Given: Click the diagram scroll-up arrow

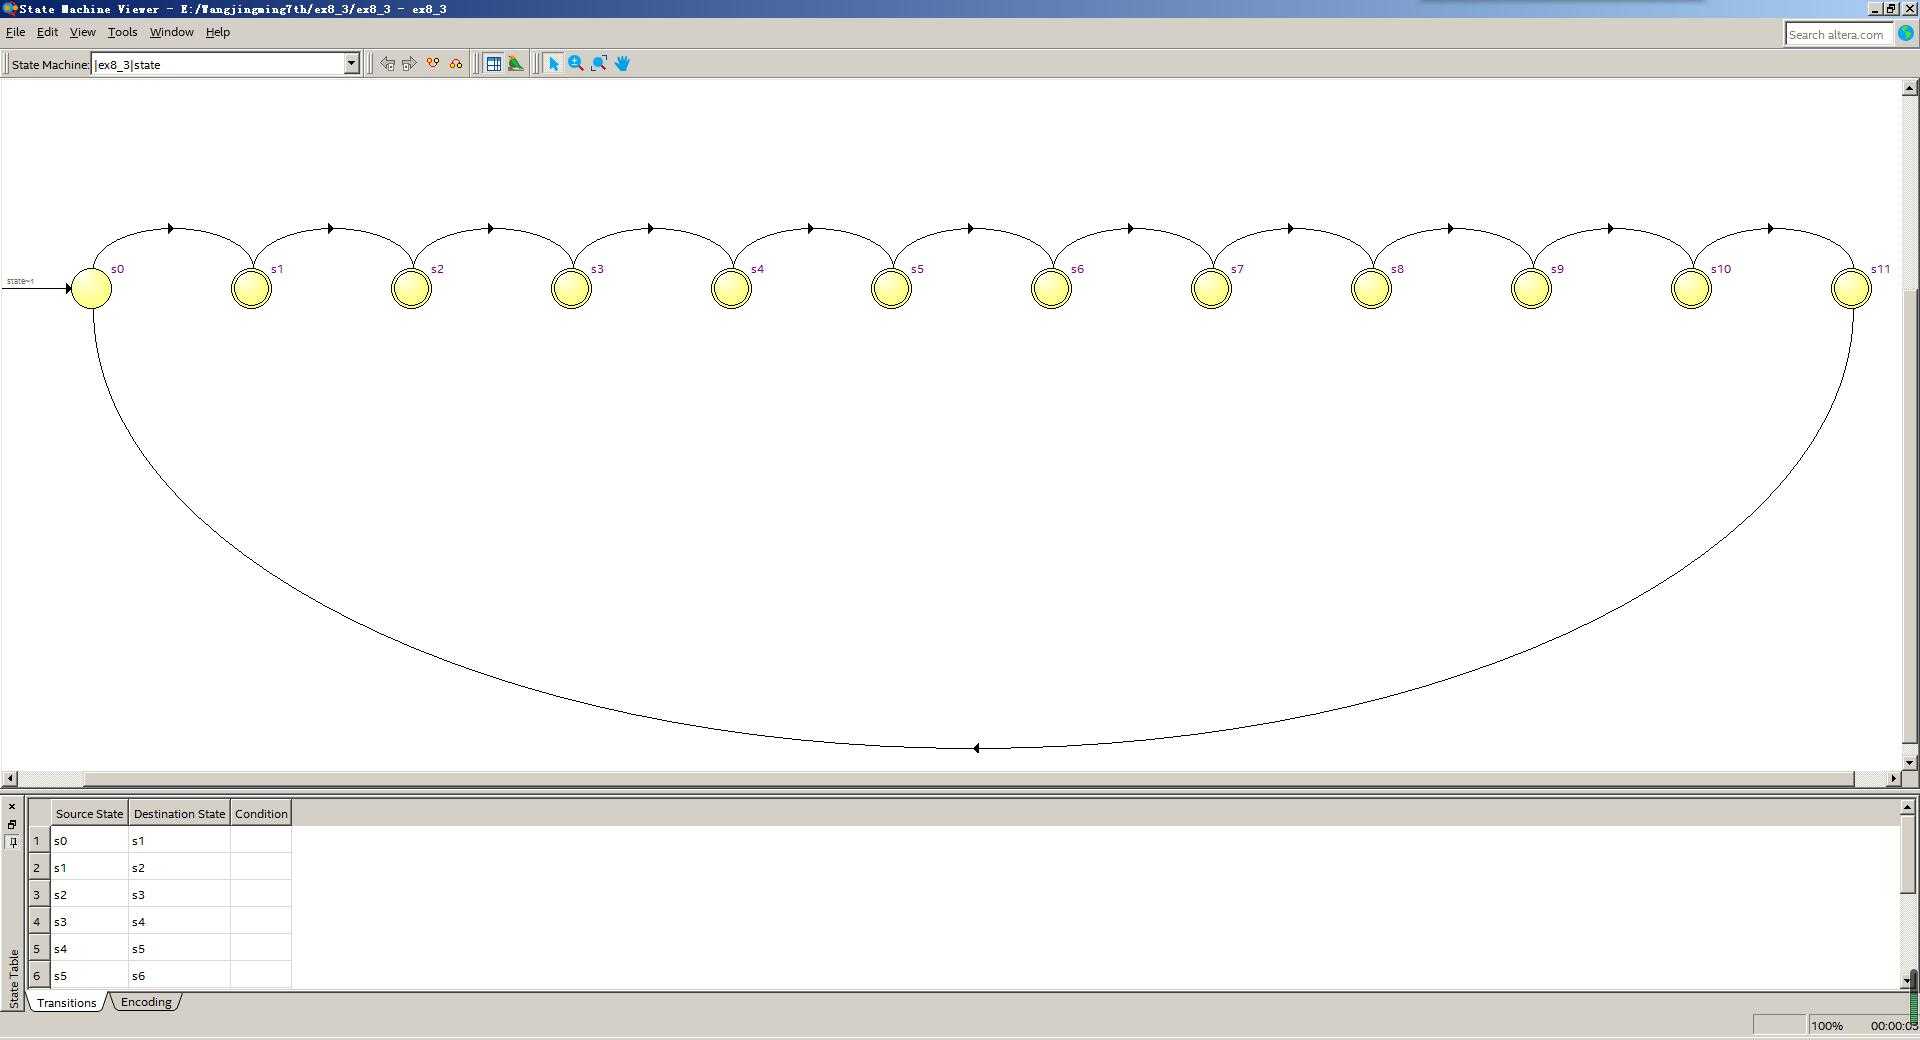Looking at the screenshot, I should click(1909, 88).
